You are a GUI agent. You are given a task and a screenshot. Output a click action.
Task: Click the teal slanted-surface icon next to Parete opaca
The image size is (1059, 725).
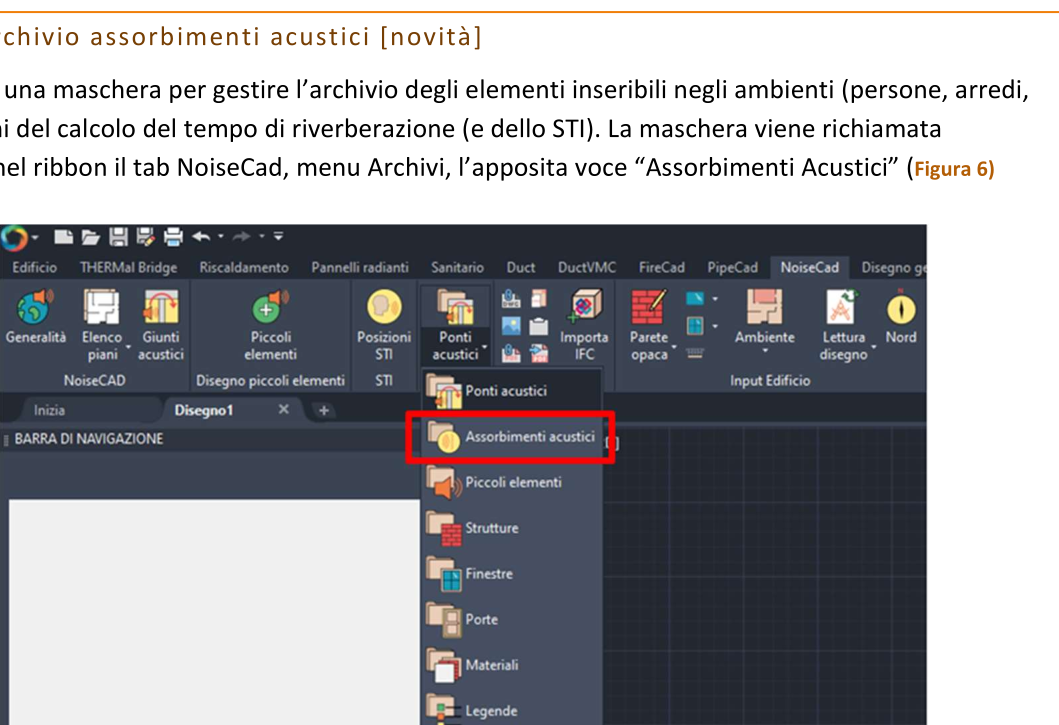click(x=694, y=299)
